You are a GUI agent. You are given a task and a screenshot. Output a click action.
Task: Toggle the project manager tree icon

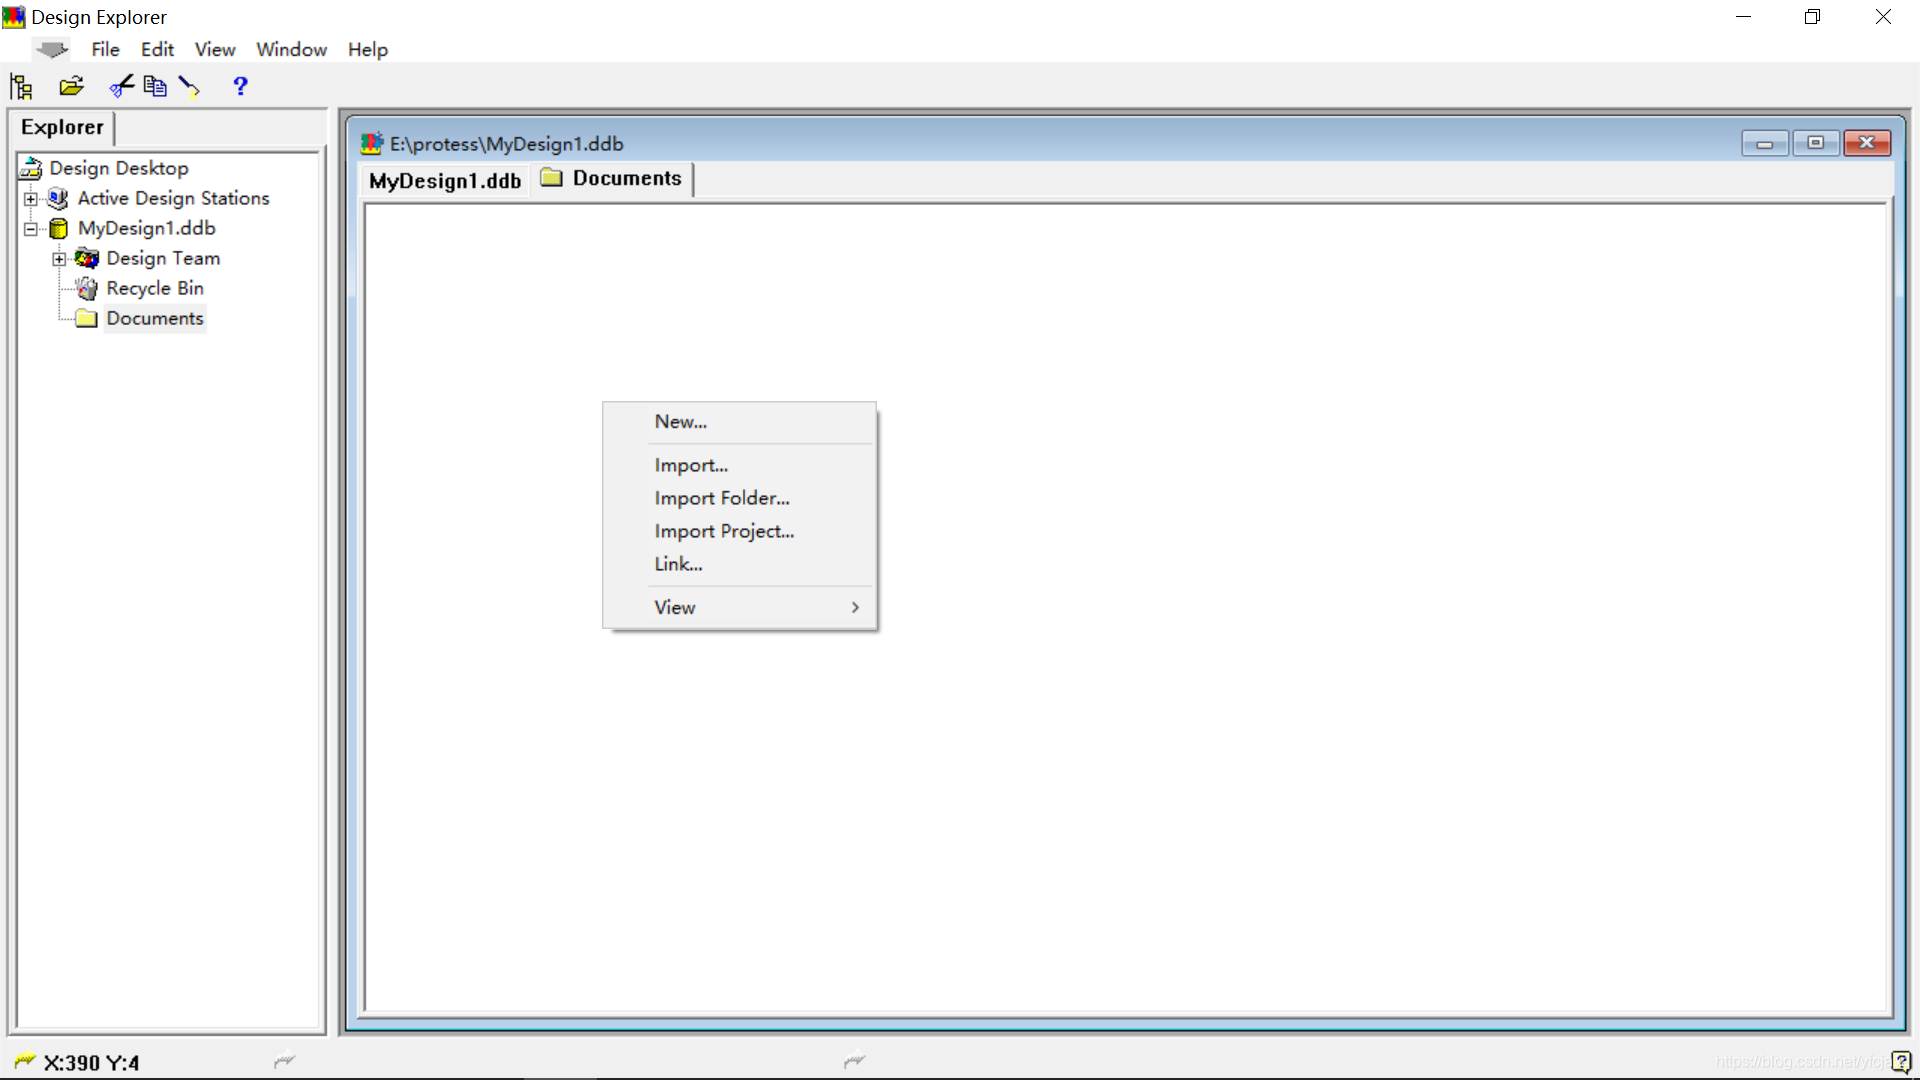(21, 87)
